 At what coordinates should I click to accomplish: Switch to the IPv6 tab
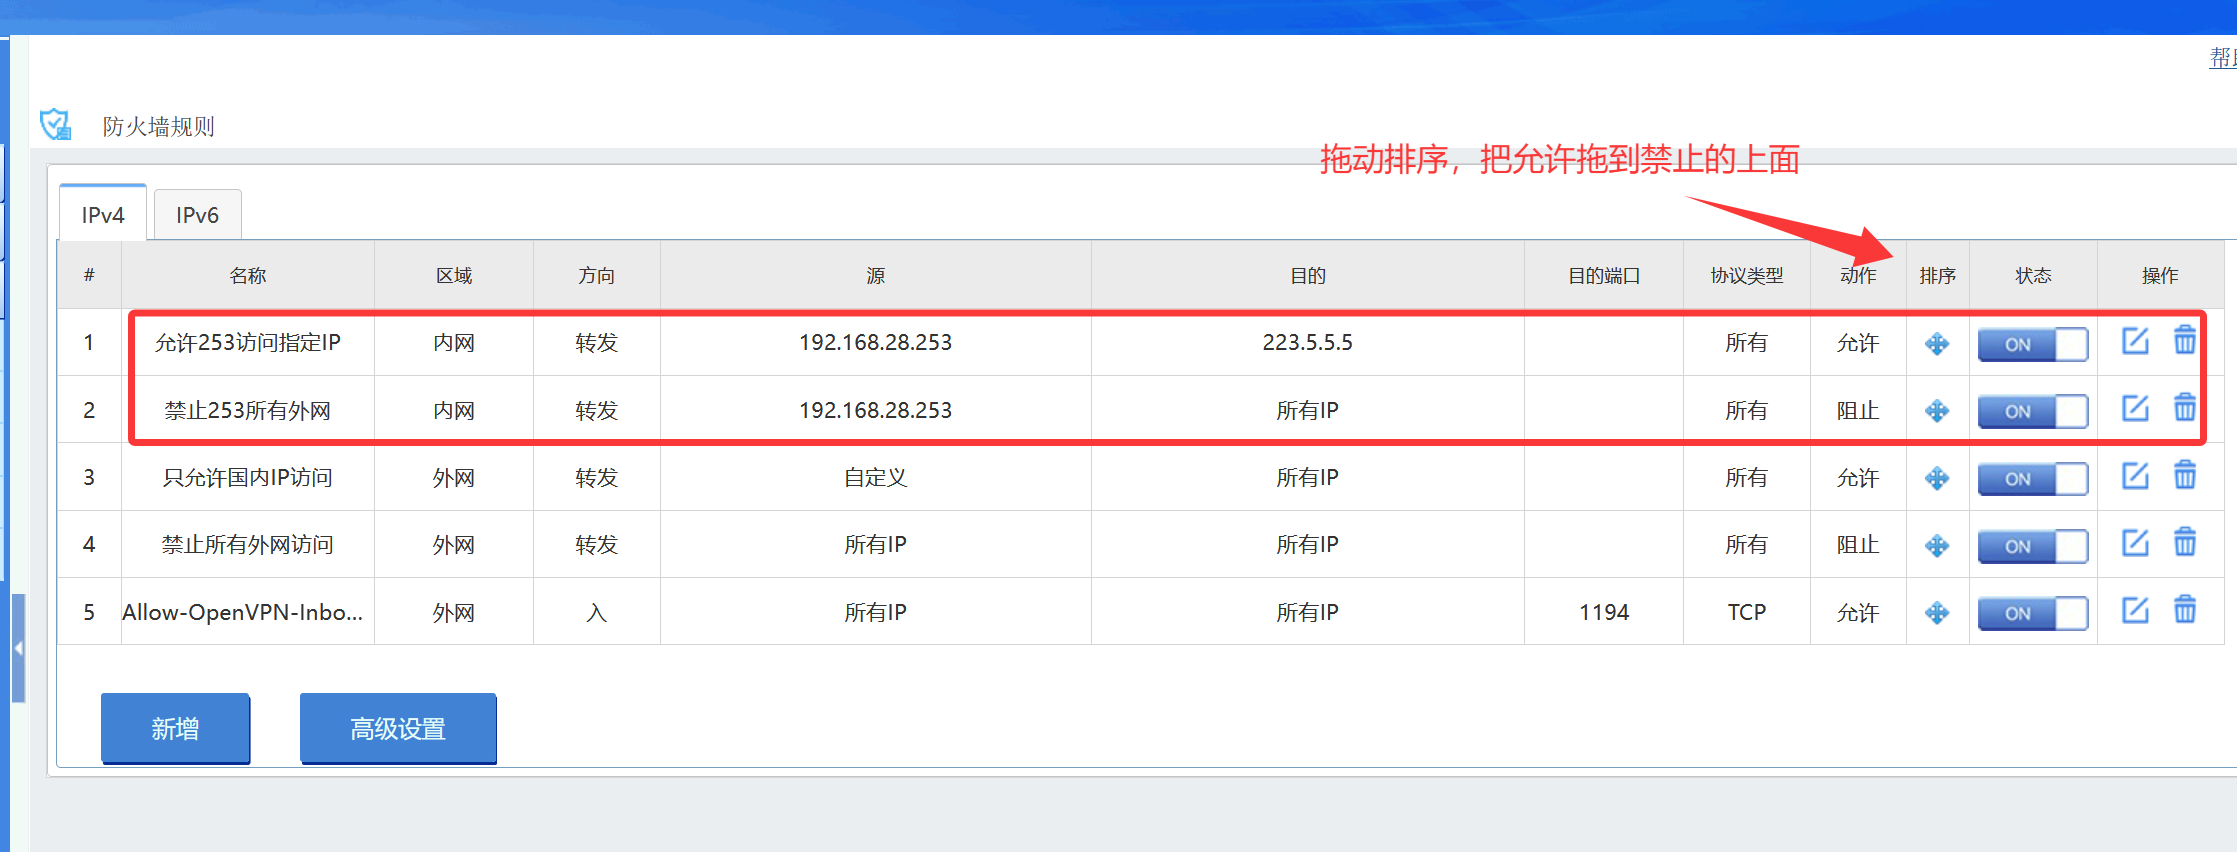coord(197,215)
